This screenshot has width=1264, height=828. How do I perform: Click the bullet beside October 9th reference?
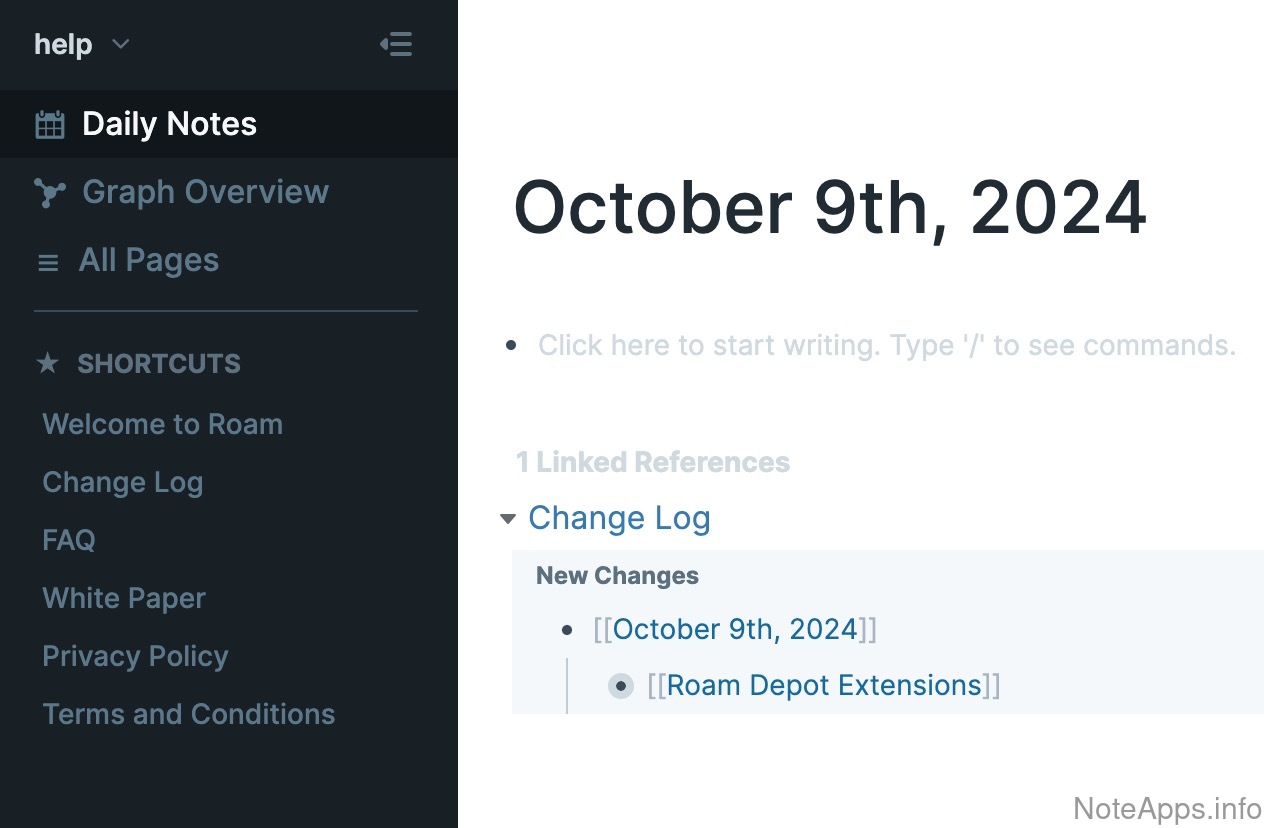pyautogui.click(x=567, y=630)
